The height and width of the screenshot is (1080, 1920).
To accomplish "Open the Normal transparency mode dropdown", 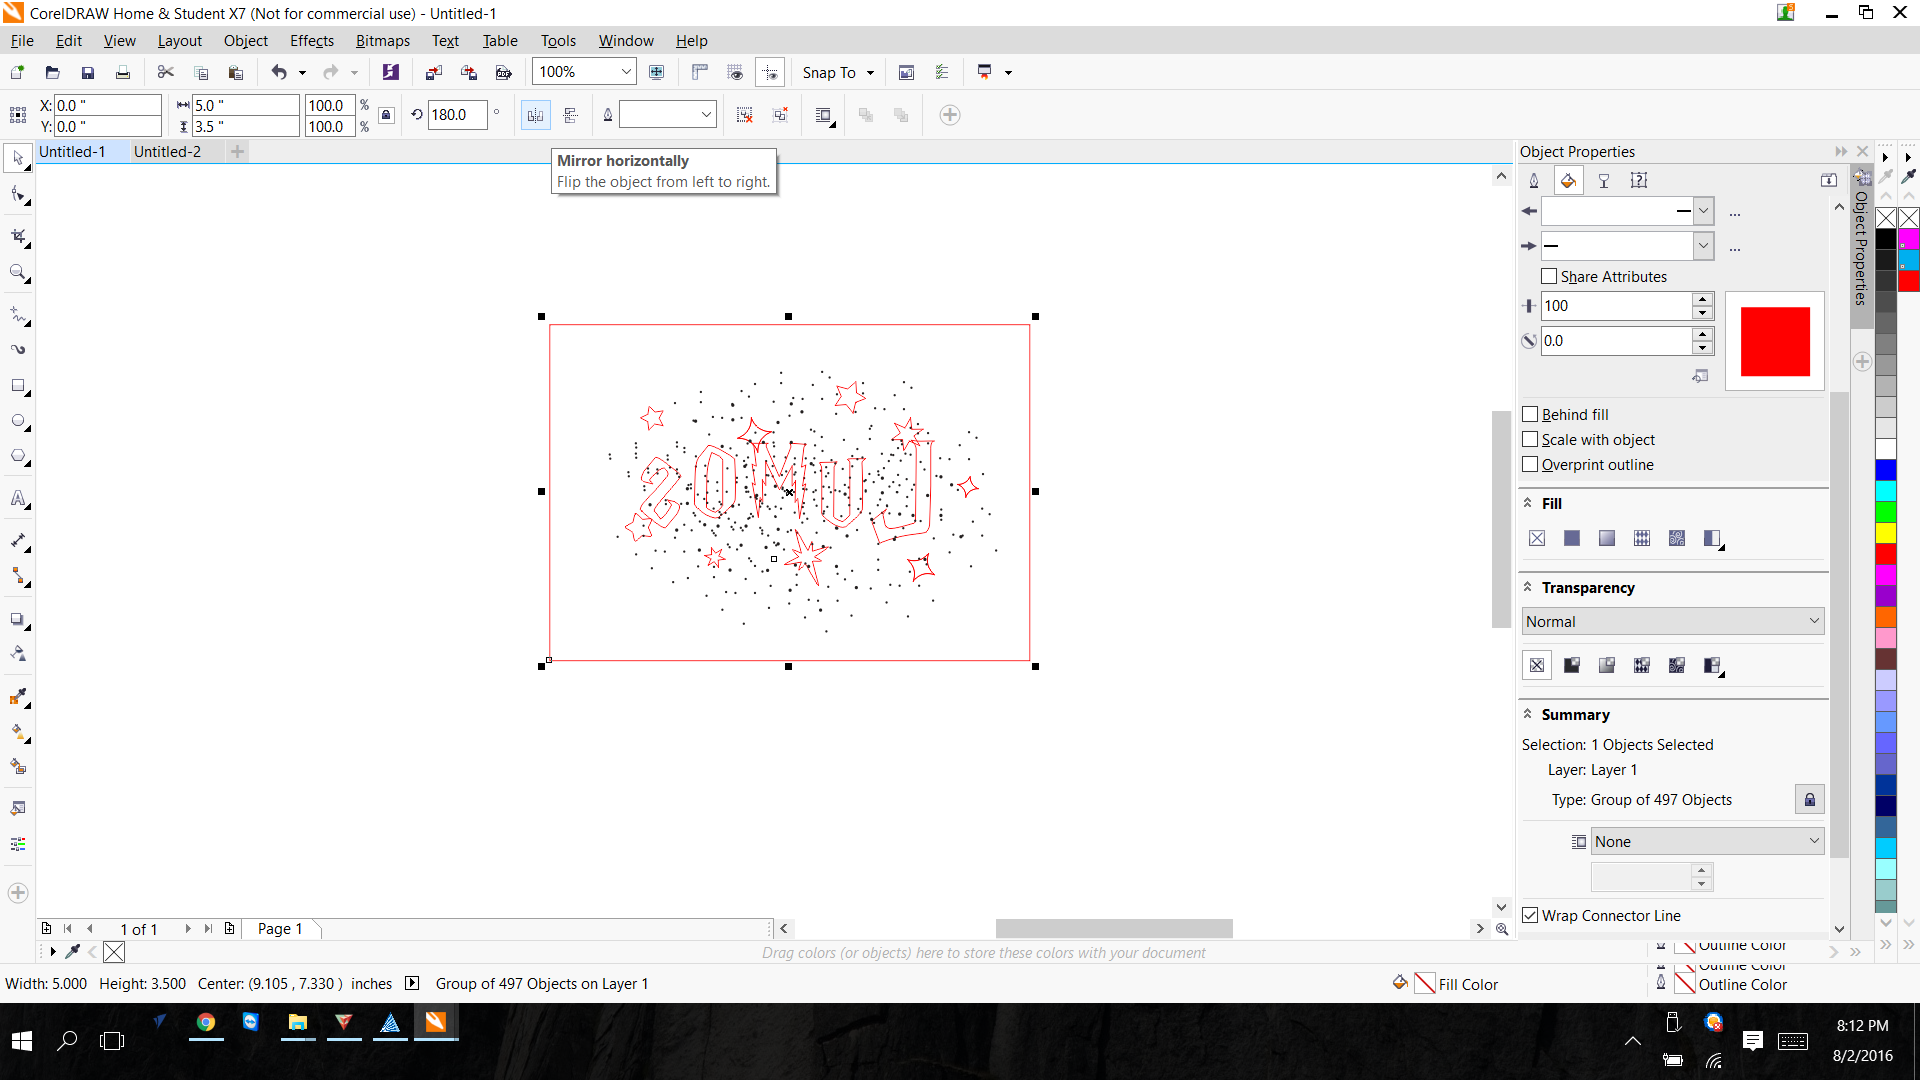I will [1672, 621].
